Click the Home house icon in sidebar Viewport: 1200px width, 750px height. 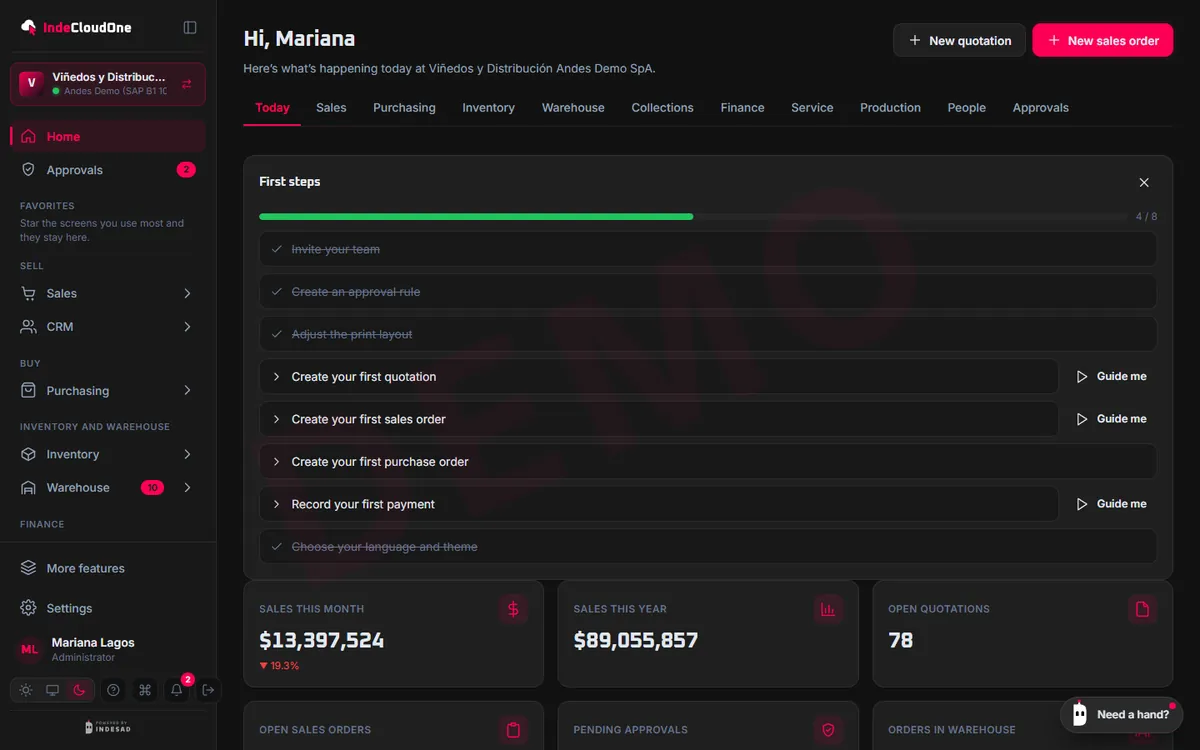click(x=28, y=137)
